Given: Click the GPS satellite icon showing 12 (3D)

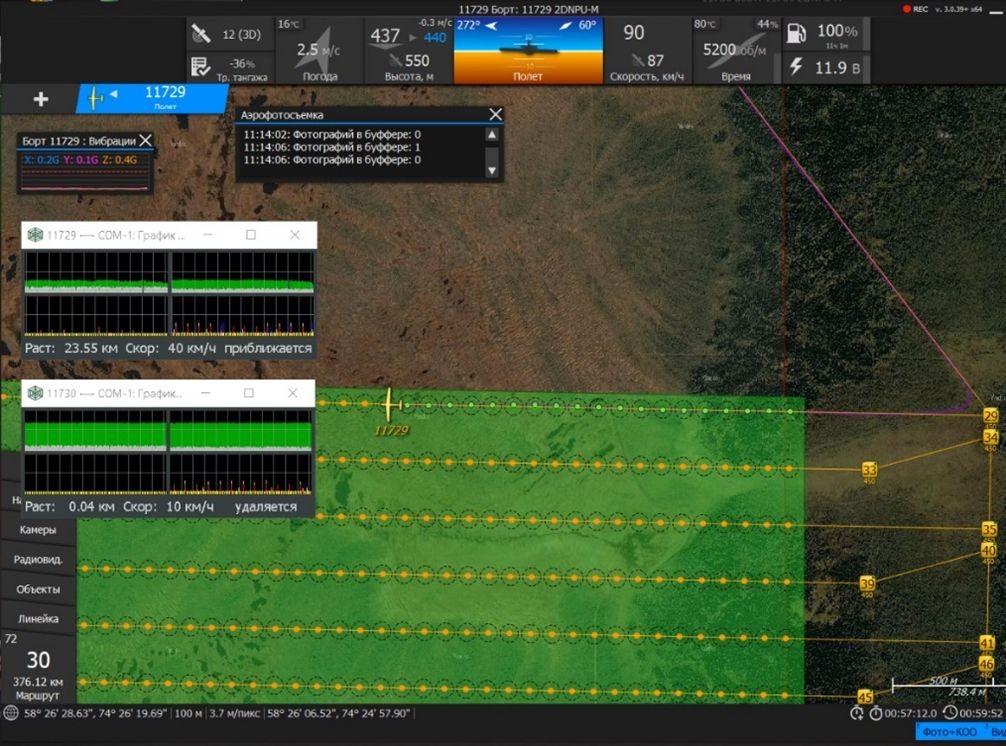Looking at the screenshot, I should click(201, 33).
